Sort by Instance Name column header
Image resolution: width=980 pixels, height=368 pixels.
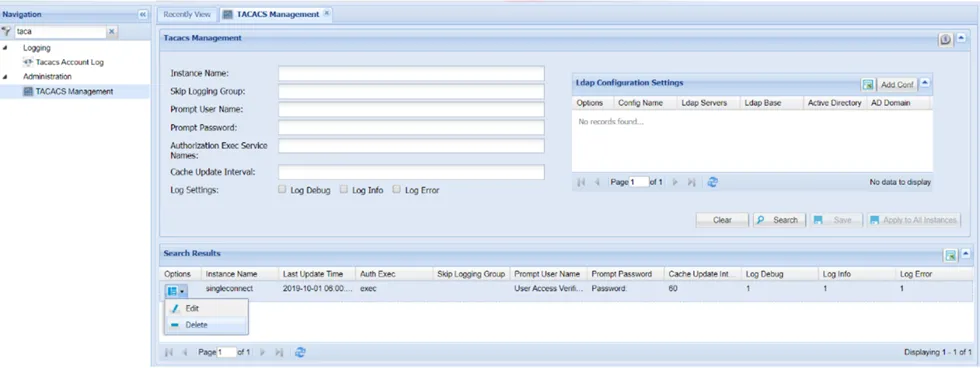[x=239, y=274]
